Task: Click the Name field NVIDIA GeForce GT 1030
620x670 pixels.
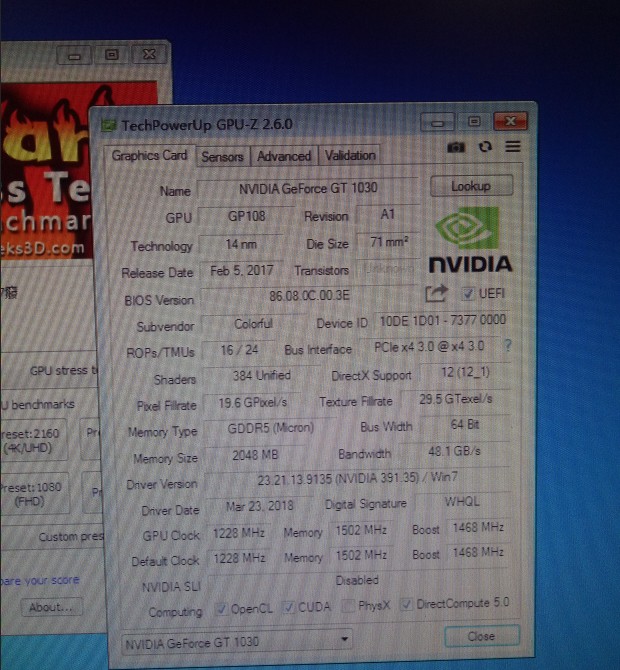Action: (308, 188)
